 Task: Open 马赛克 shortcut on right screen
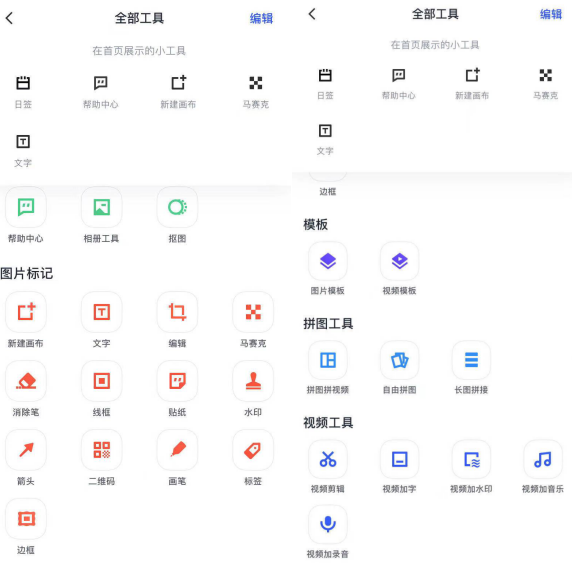(x=545, y=84)
